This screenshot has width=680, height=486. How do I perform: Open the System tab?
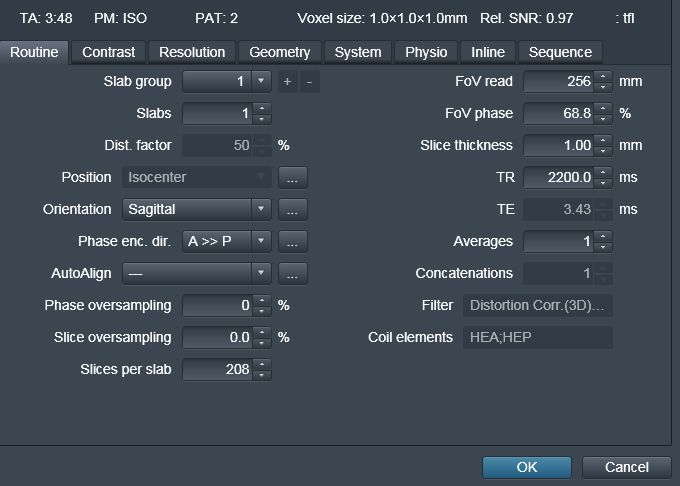pyautogui.click(x=358, y=52)
